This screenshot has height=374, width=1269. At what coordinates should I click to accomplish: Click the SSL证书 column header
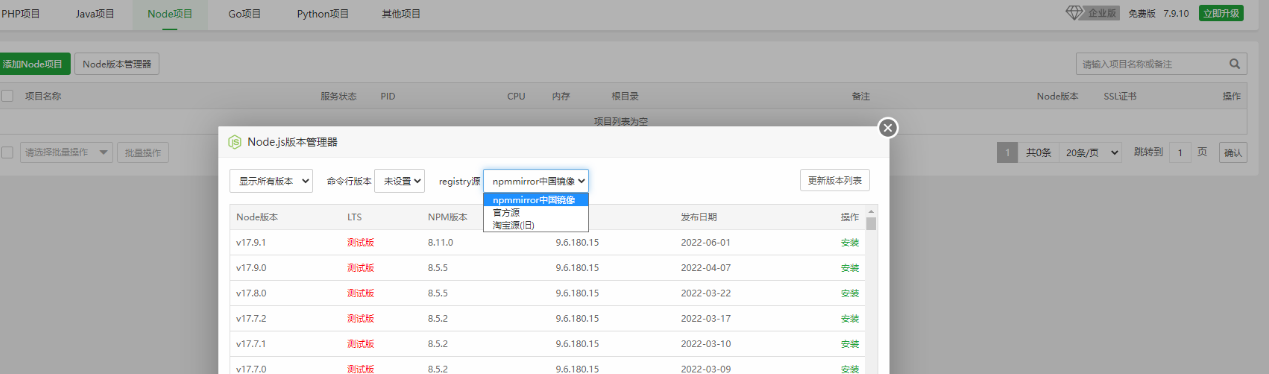click(1120, 96)
